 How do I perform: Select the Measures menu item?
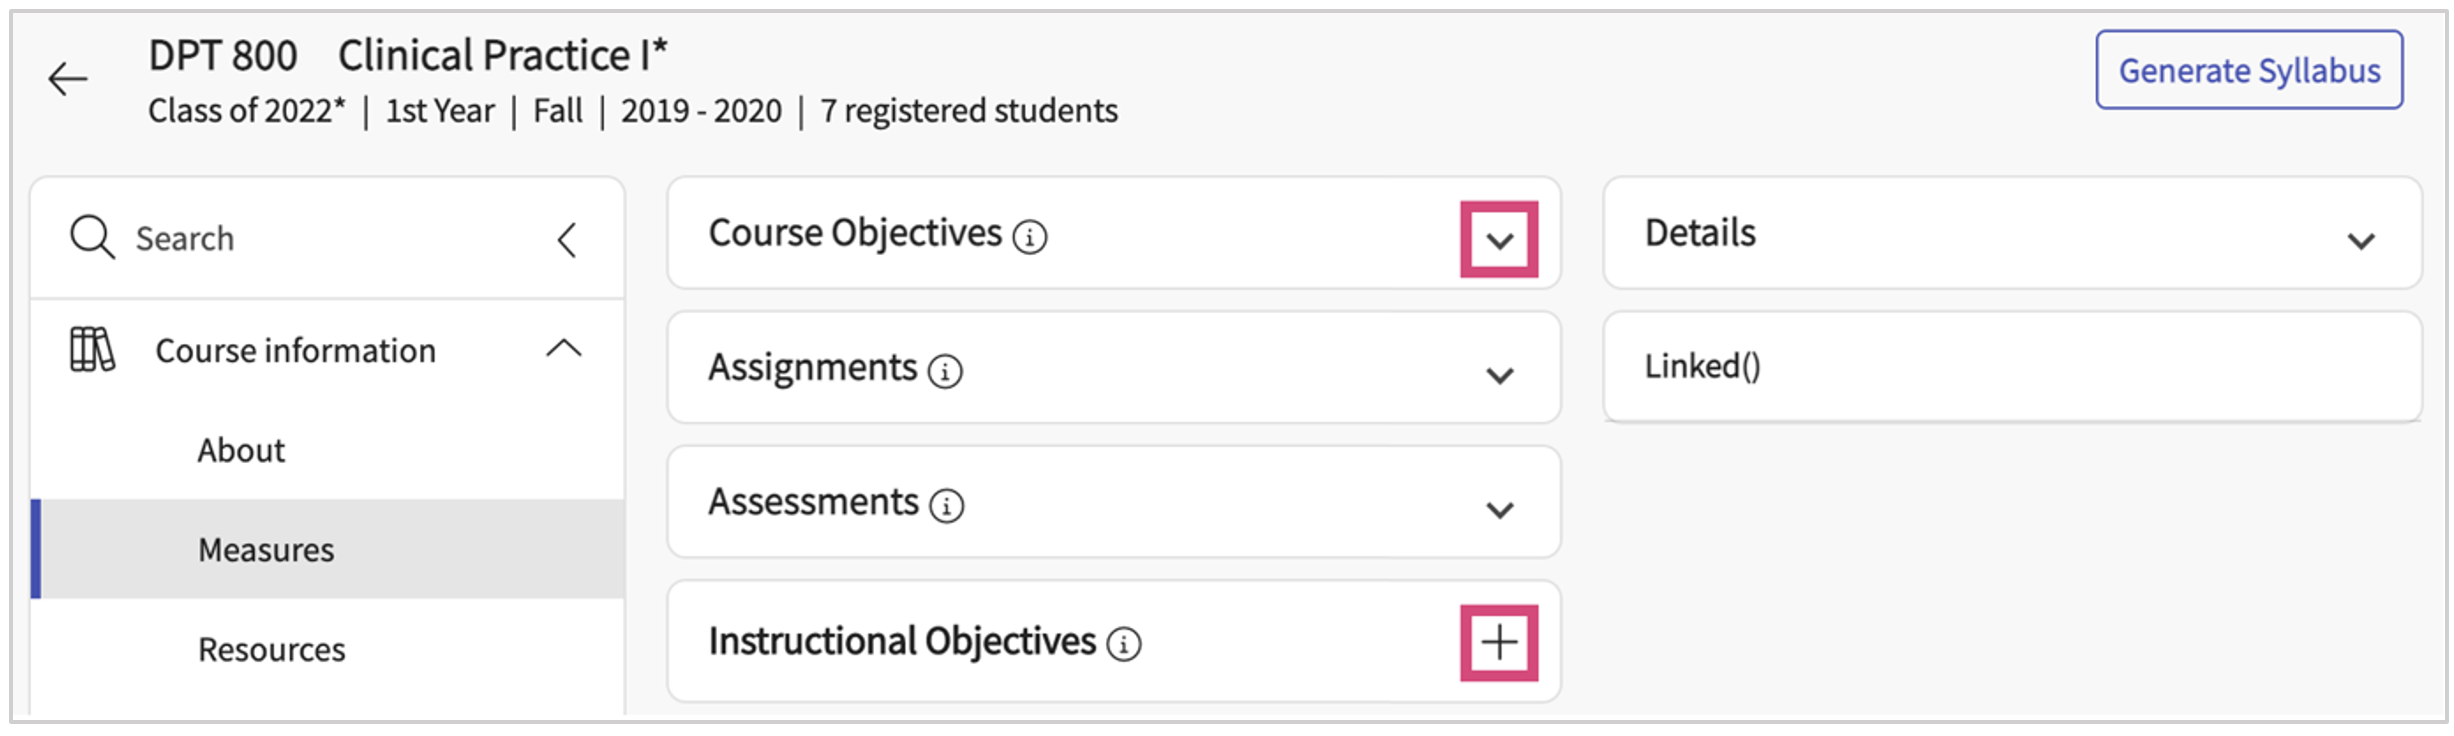[x=266, y=550]
